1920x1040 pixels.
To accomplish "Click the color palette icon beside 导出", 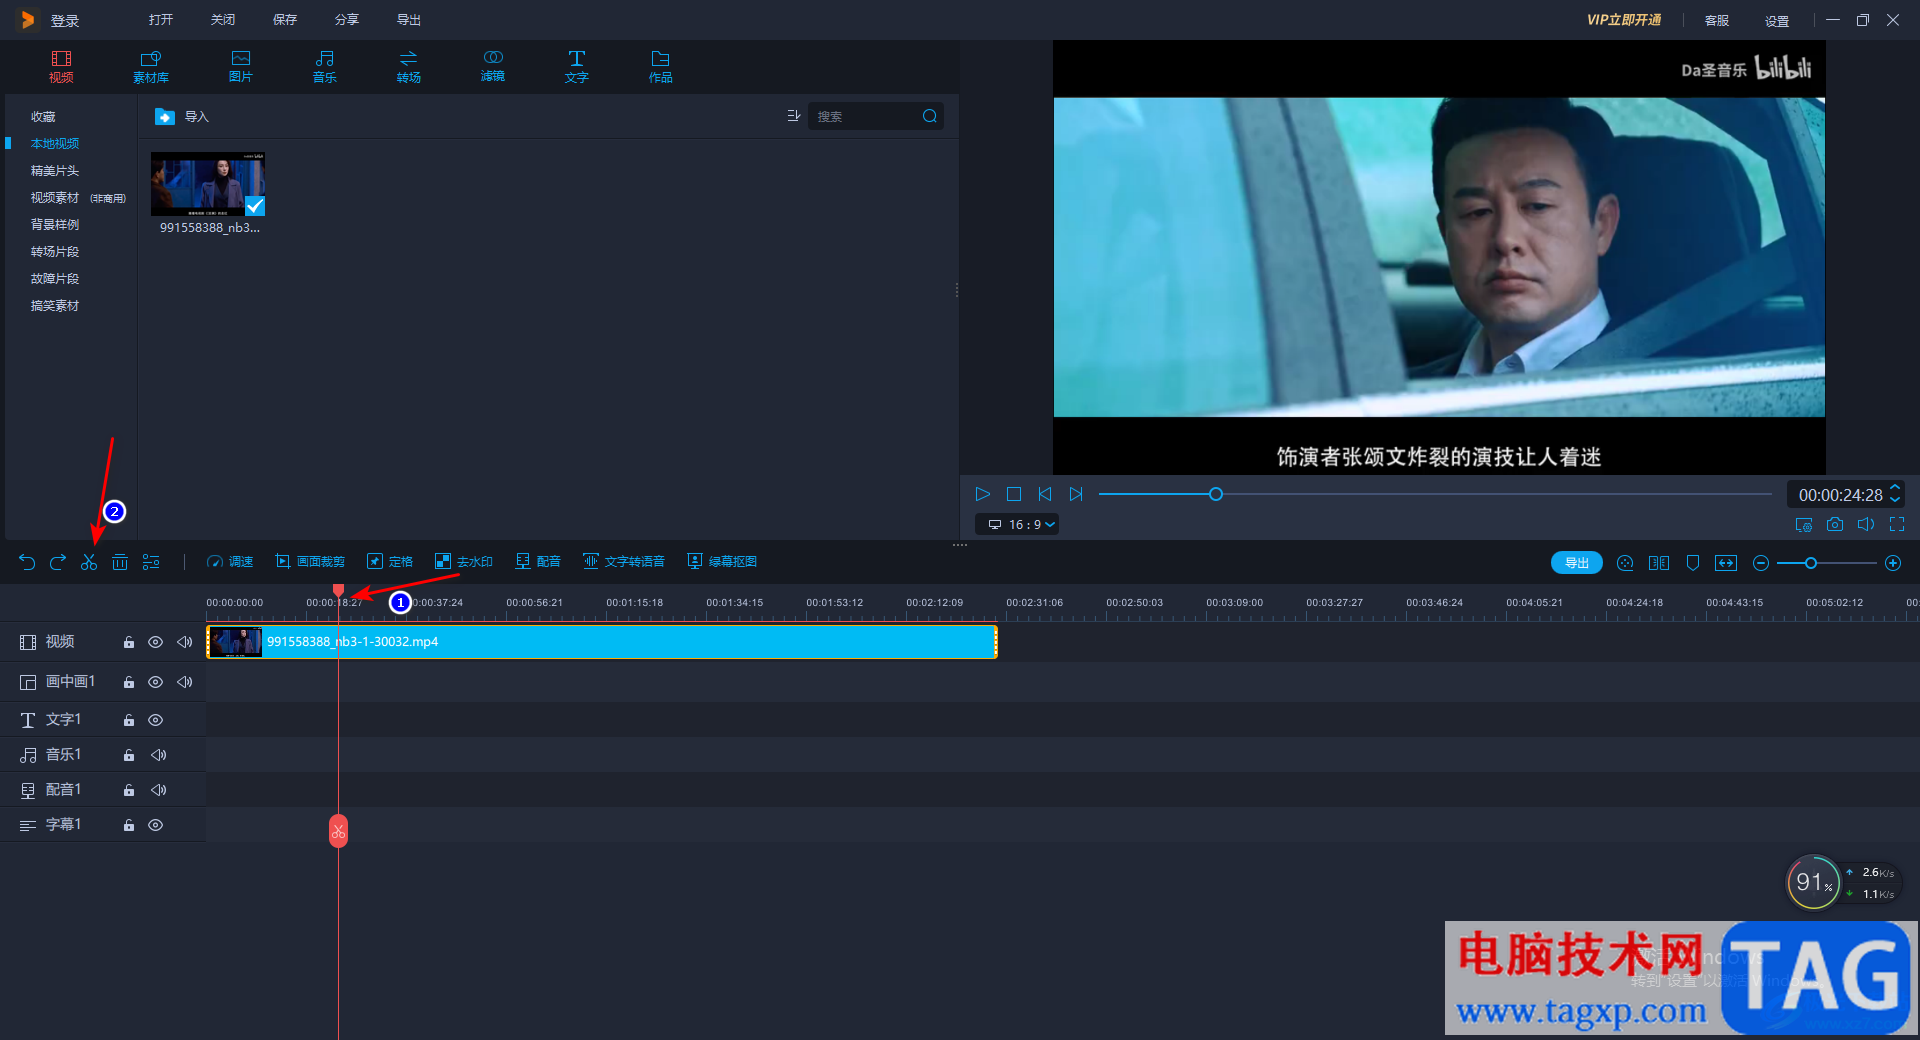I will (x=1625, y=563).
